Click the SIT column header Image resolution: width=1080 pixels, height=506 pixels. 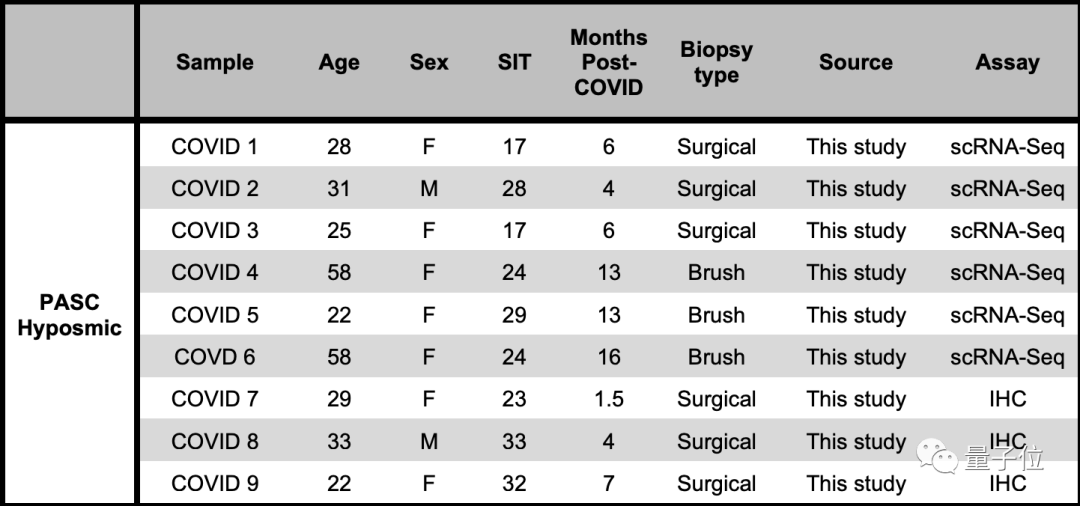click(514, 62)
